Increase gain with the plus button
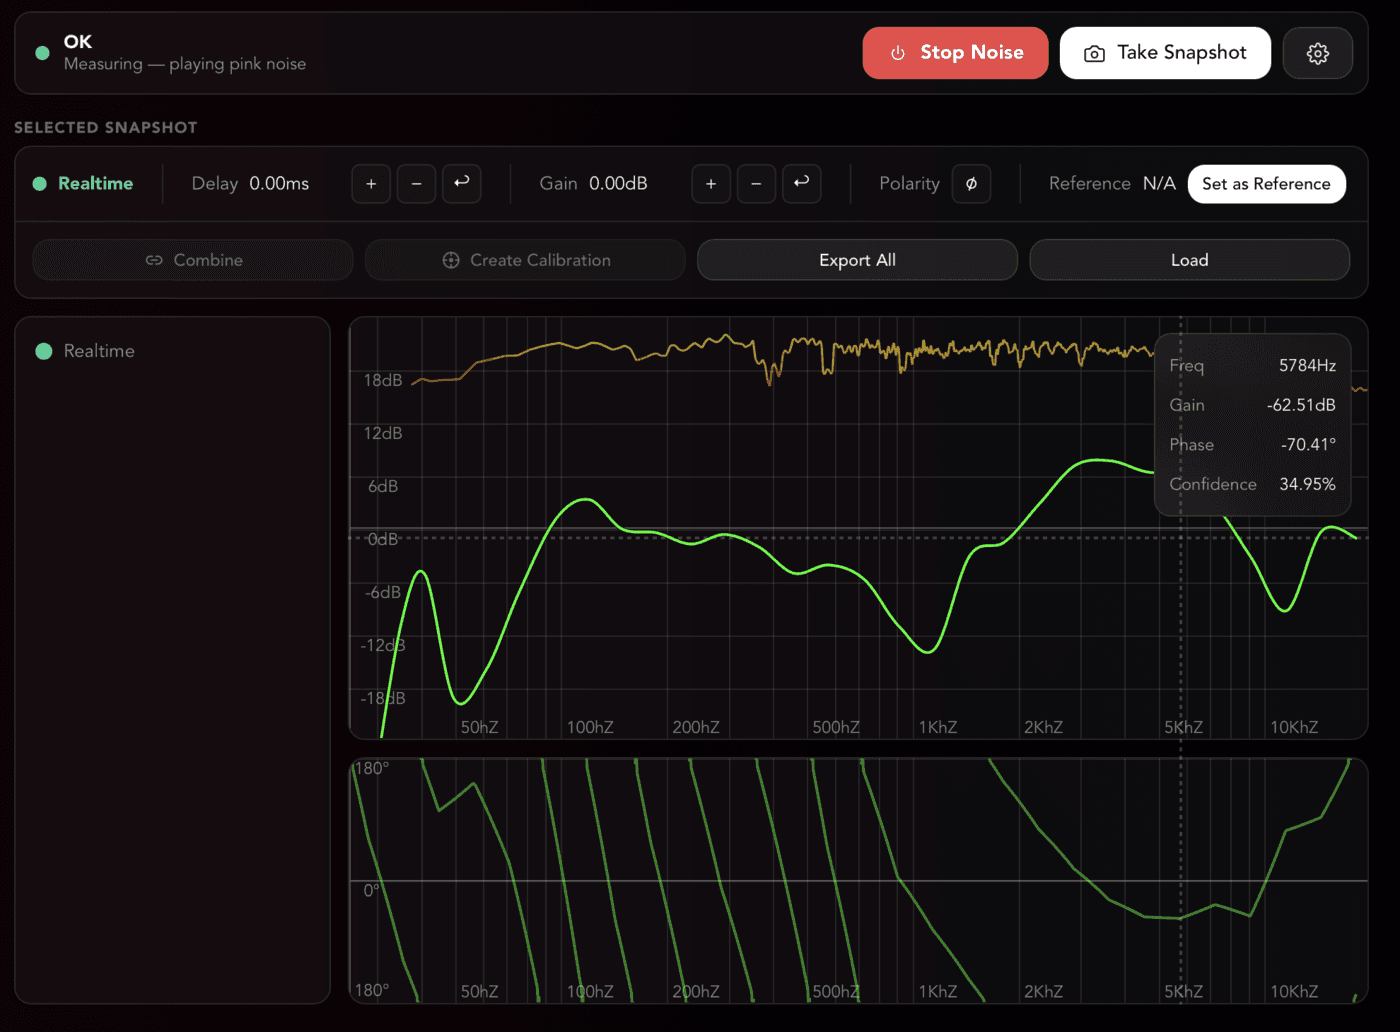The image size is (1400, 1032). tap(711, 184)
